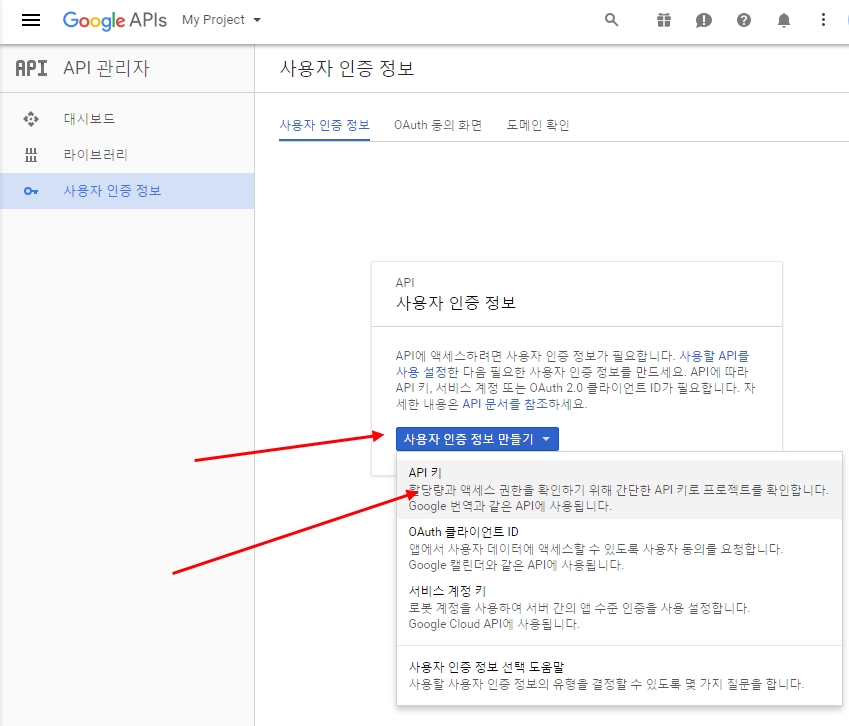
Task: Open the help question mark icon
Action: tap(744, 20)
